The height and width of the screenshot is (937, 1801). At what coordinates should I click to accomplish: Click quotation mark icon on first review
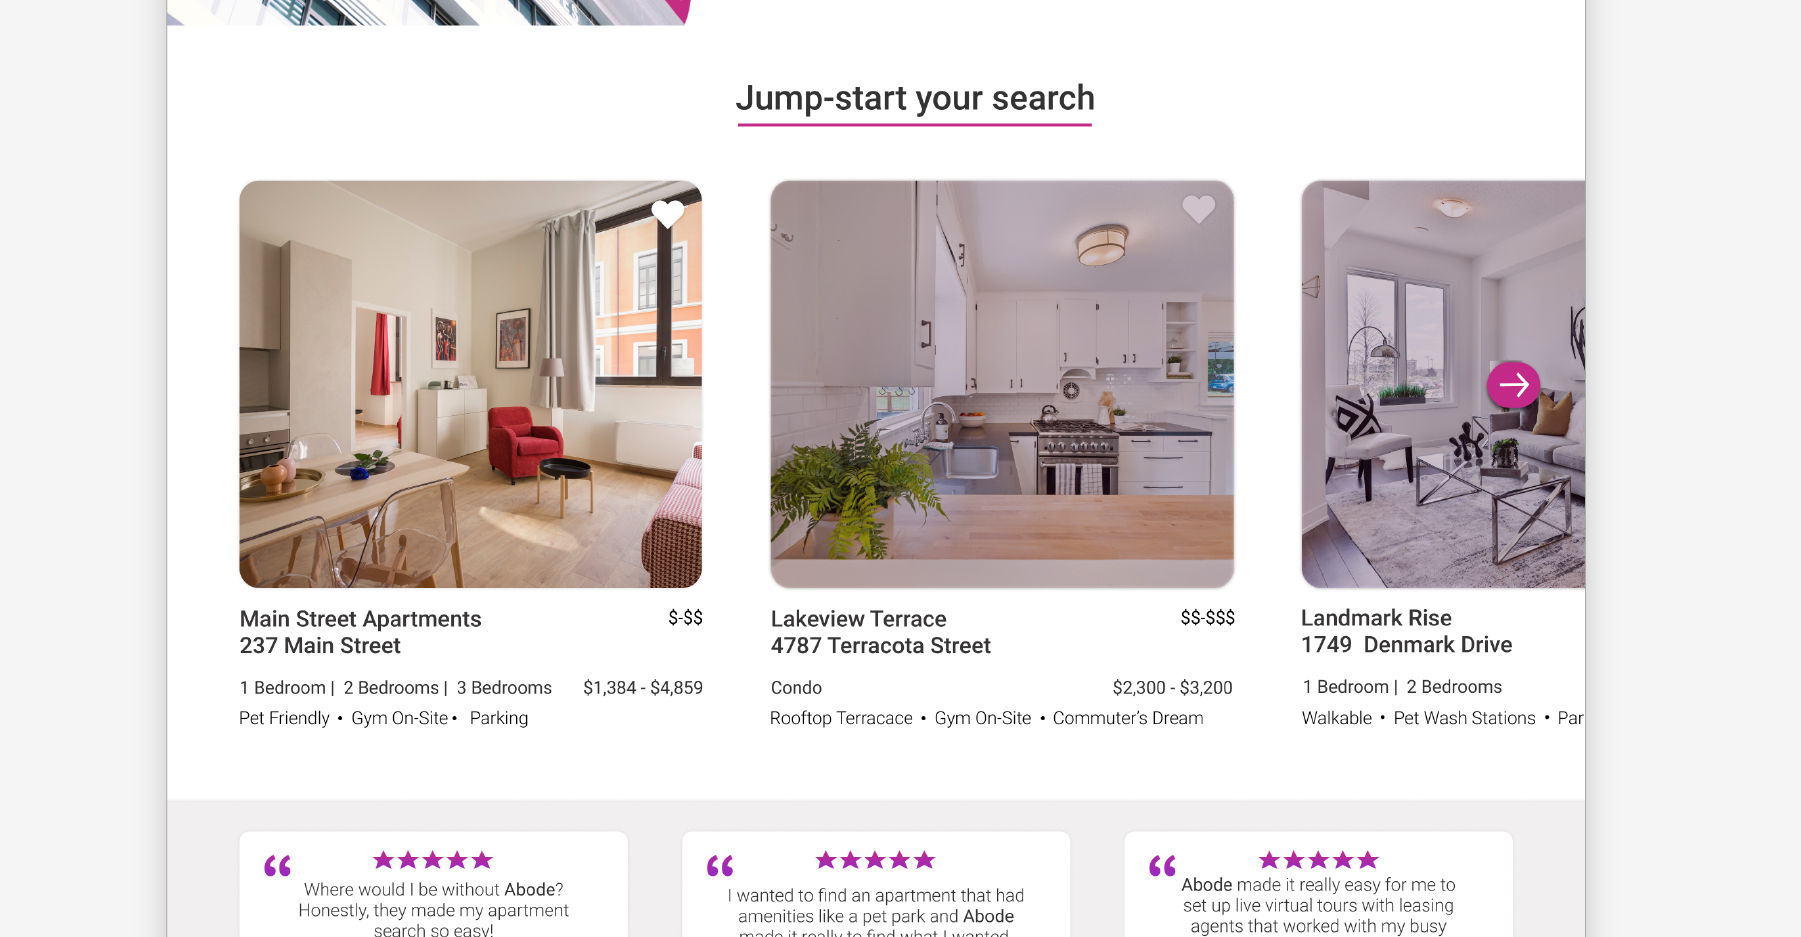click(x=277, y=866)
